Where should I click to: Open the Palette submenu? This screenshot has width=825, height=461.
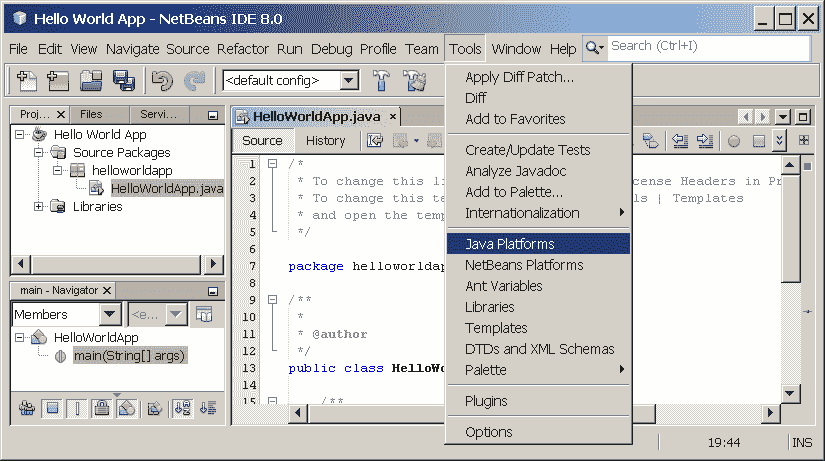(538, 369)
